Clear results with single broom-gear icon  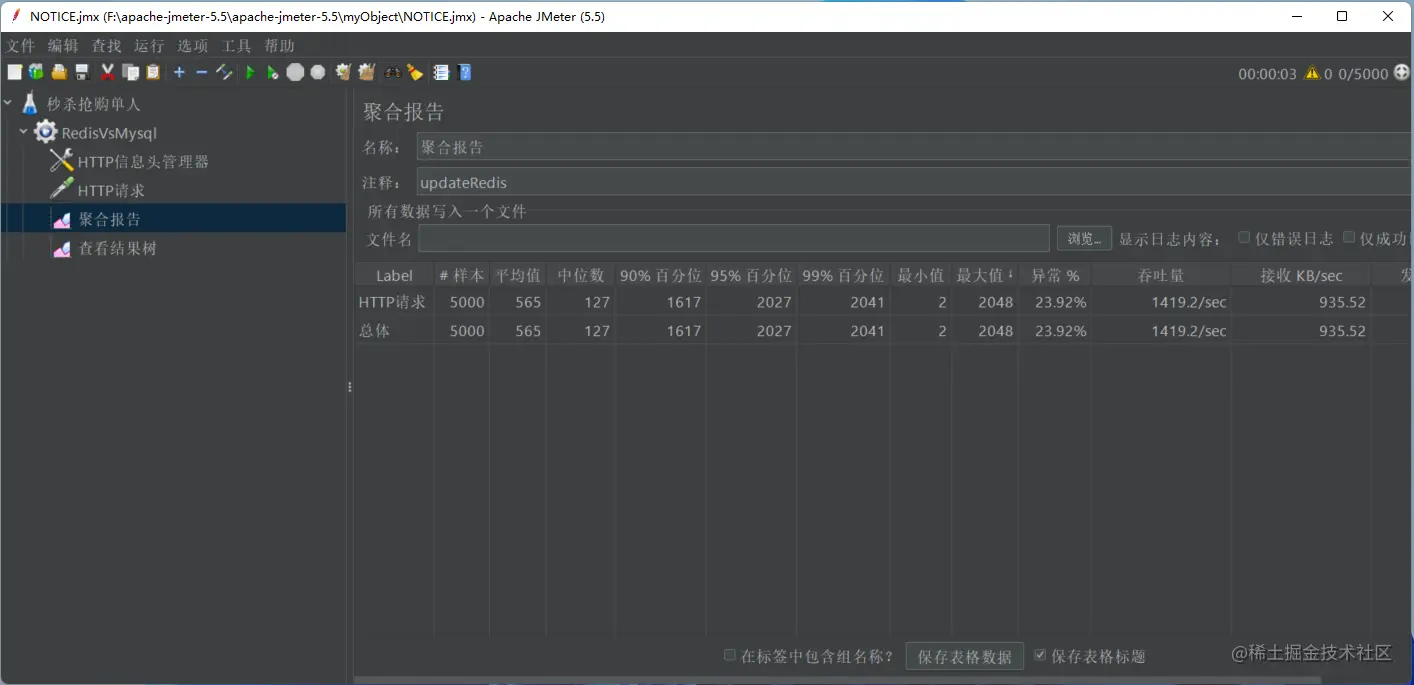coord(344,72)
